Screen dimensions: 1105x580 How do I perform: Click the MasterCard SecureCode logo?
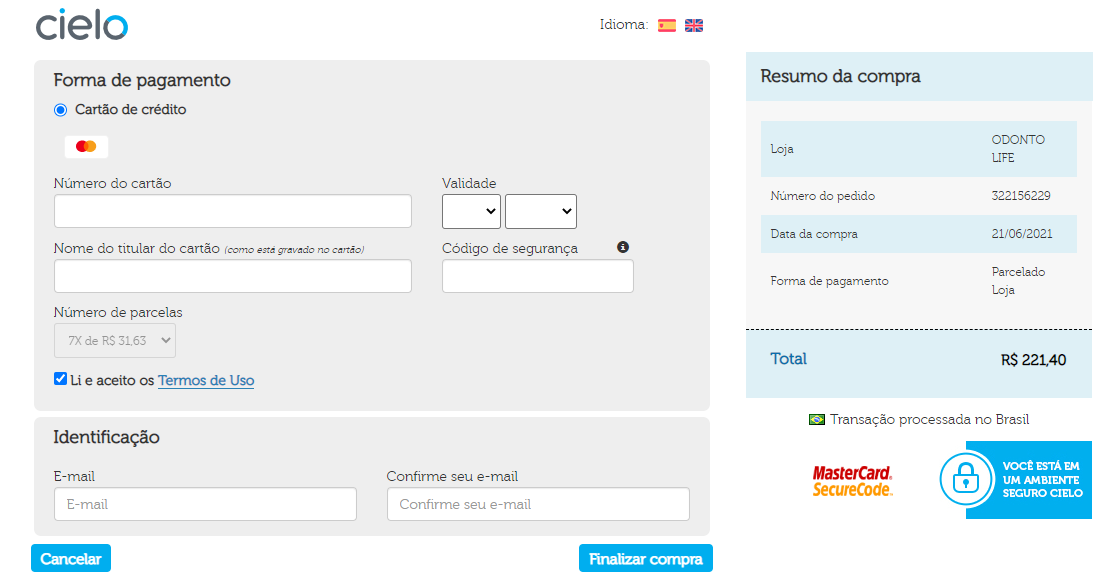(852, 481)
